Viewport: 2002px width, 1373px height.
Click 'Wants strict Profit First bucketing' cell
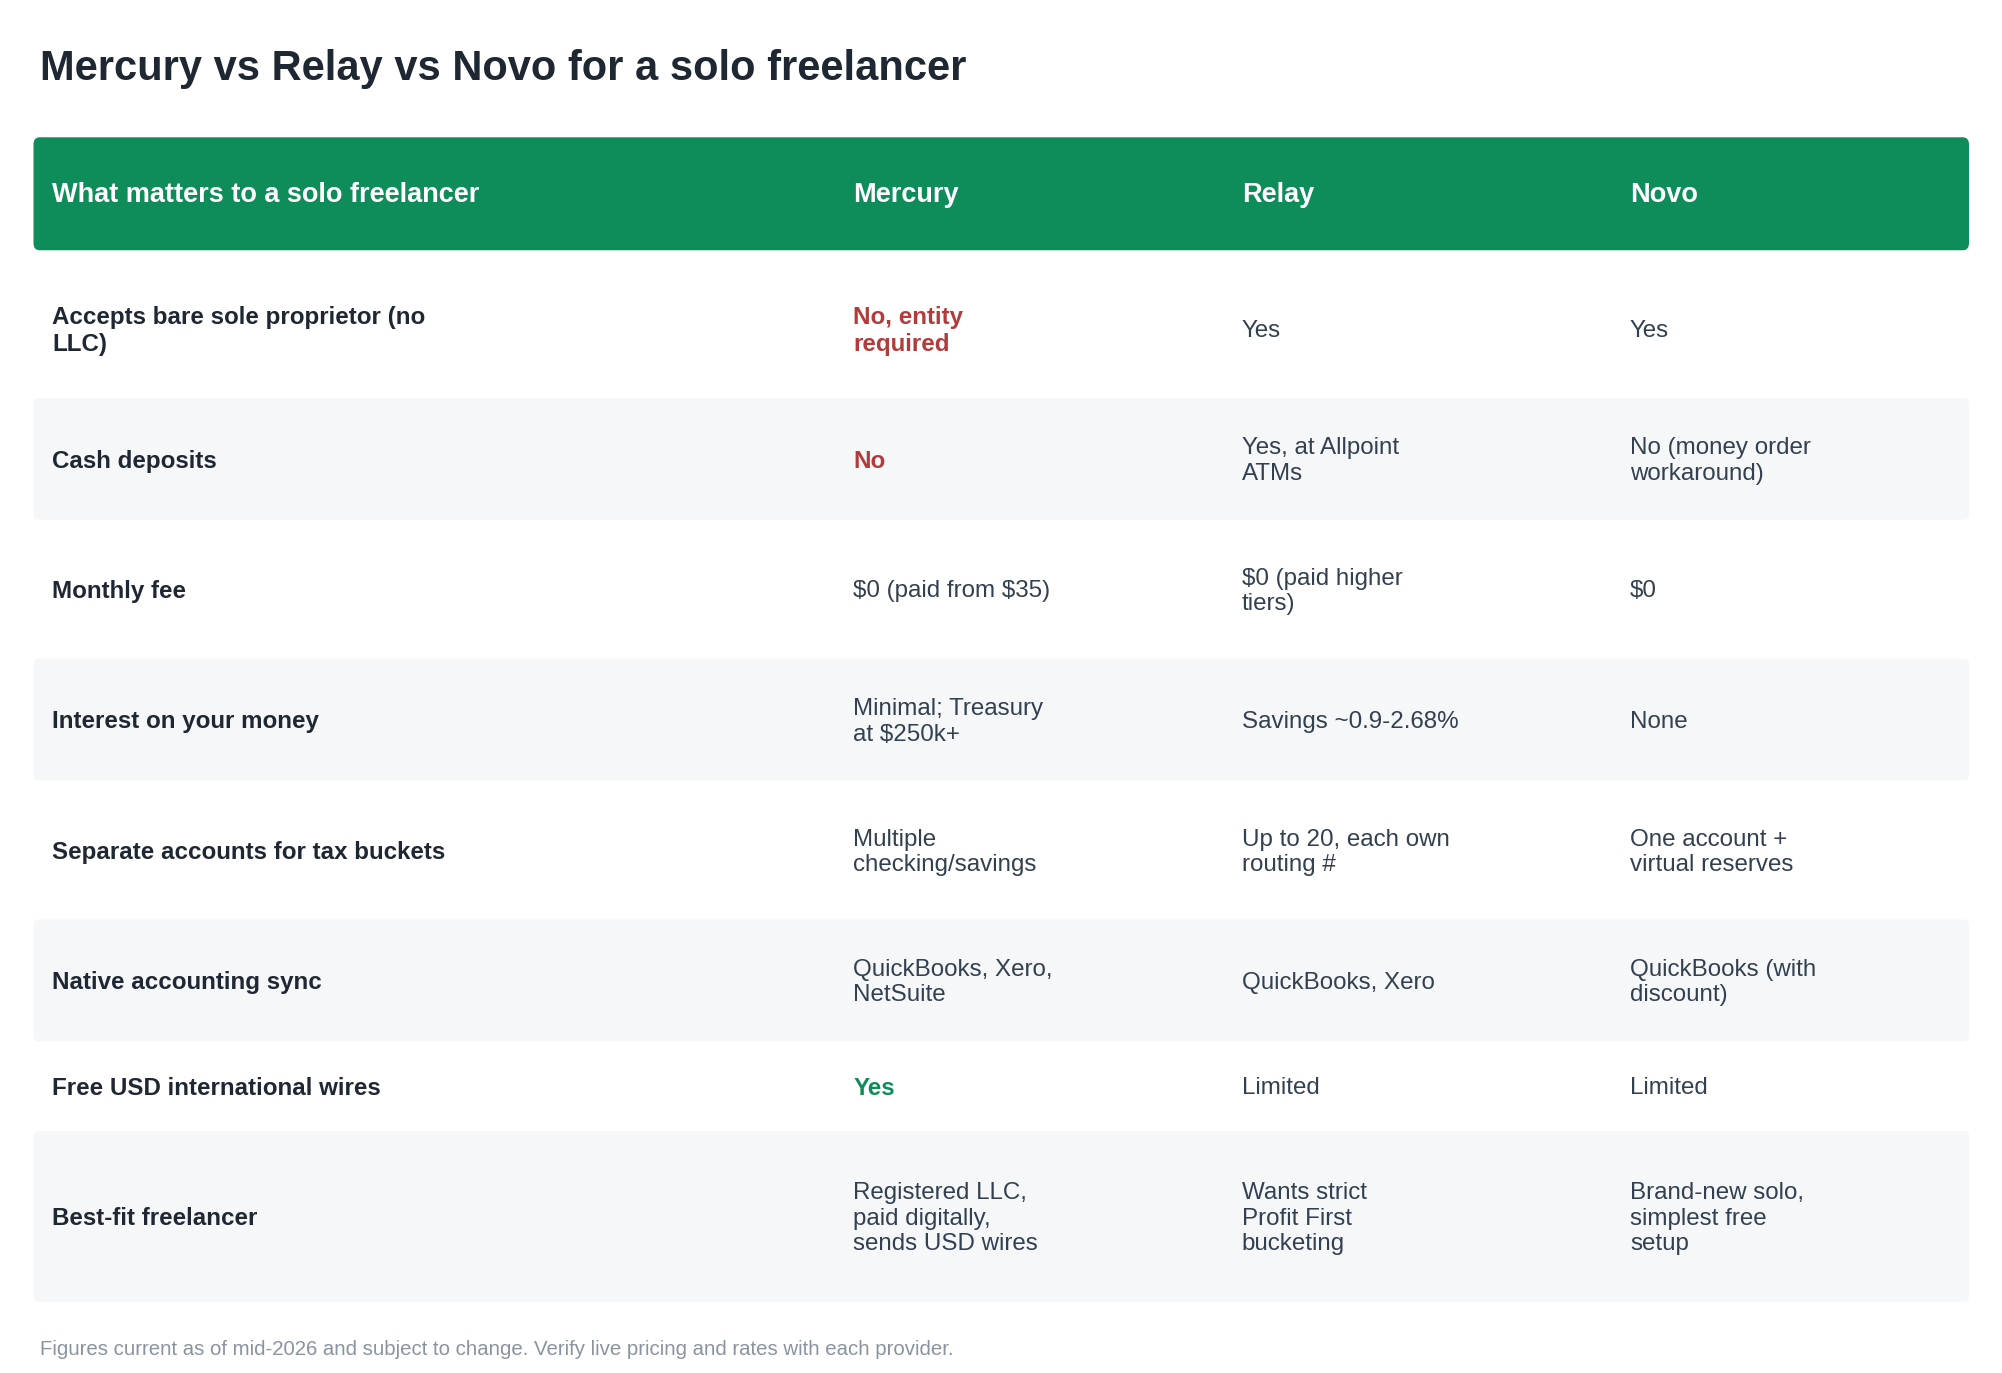1304,1217
